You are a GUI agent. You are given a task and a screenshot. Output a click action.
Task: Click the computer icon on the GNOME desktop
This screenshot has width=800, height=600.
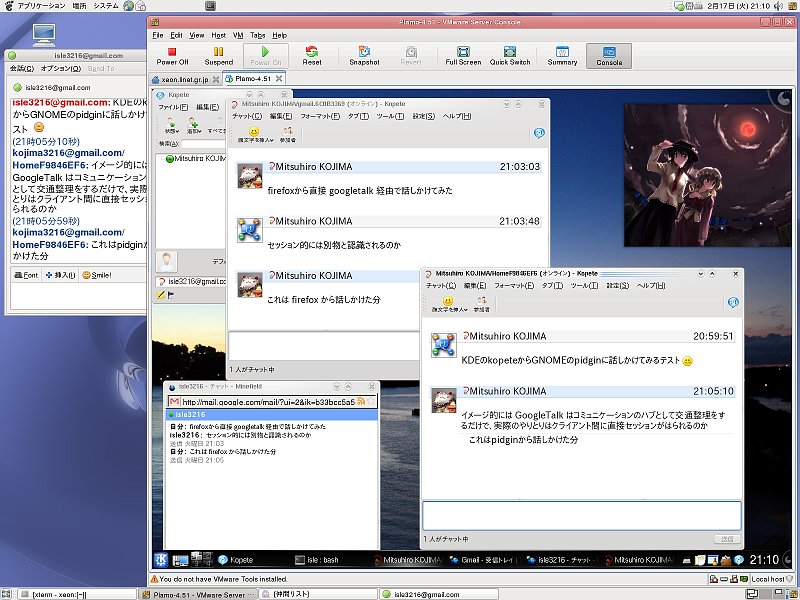[x=44, y=35]
